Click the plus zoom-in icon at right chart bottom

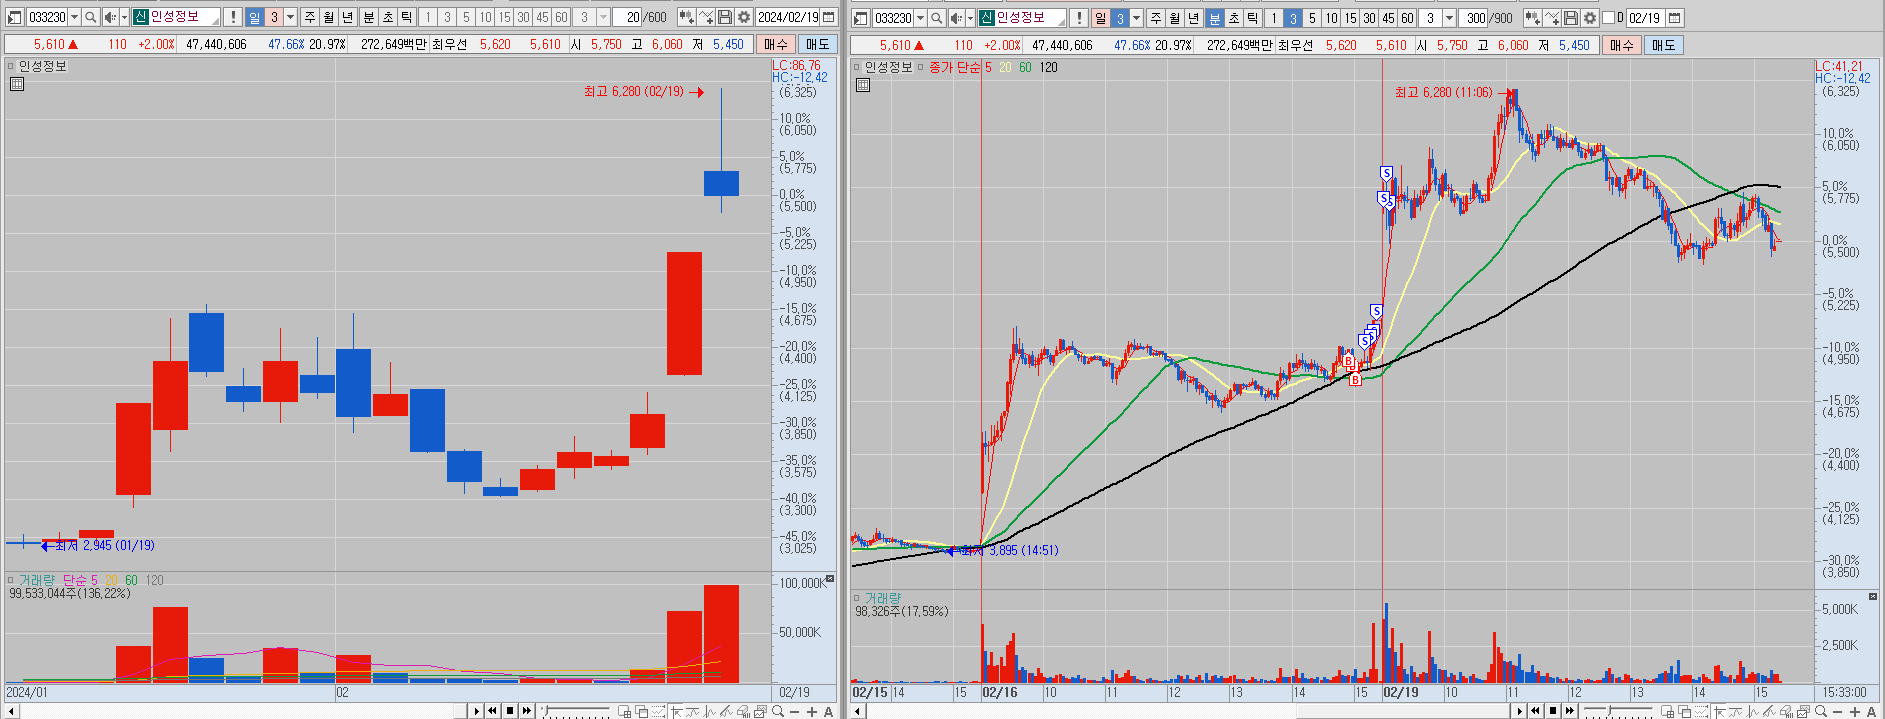pyautogui.click(x=1854, y=712)
